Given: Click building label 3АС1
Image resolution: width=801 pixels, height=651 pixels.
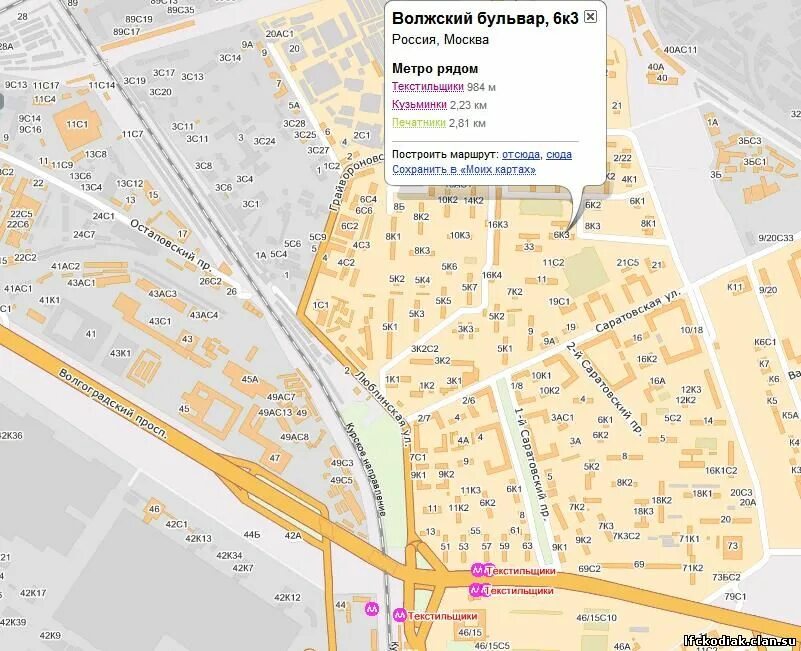Looking at the screenshot, I should (562, 417).
